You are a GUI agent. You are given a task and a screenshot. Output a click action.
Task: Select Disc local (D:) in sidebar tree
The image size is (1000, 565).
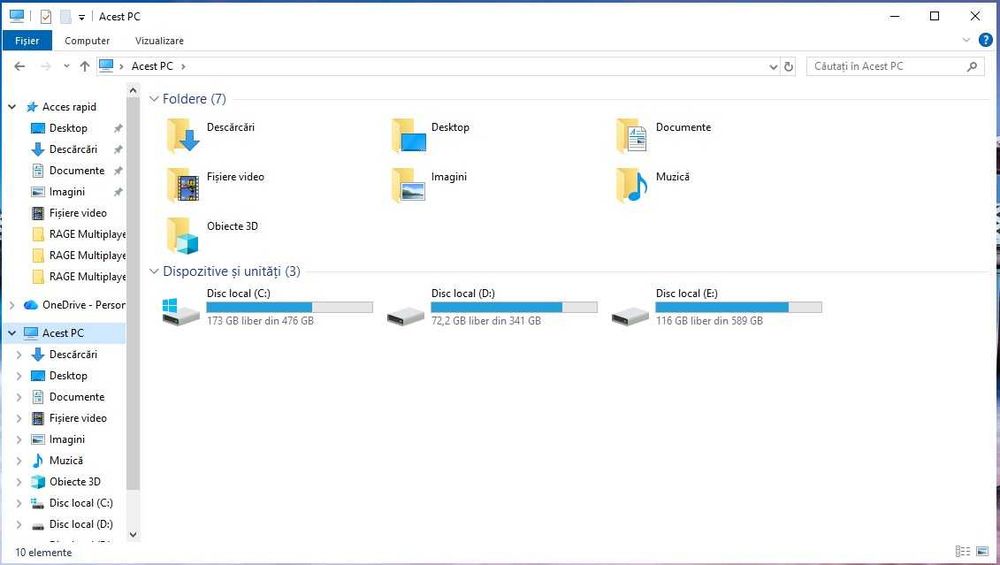[81, 524]
